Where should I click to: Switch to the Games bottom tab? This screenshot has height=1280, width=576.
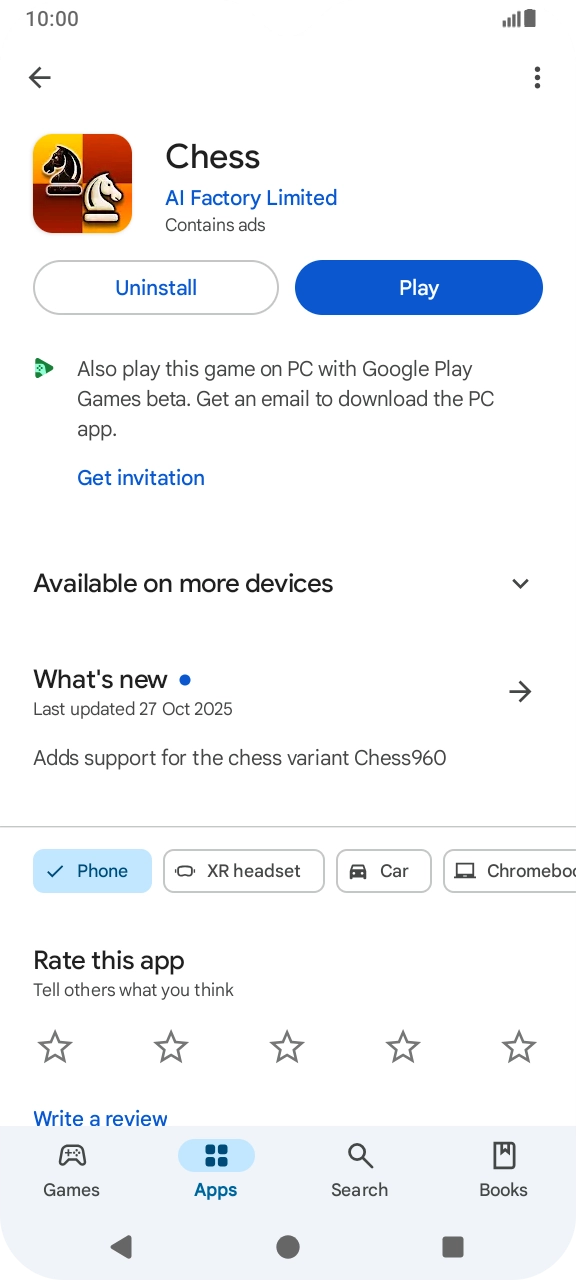[71, 1168]
